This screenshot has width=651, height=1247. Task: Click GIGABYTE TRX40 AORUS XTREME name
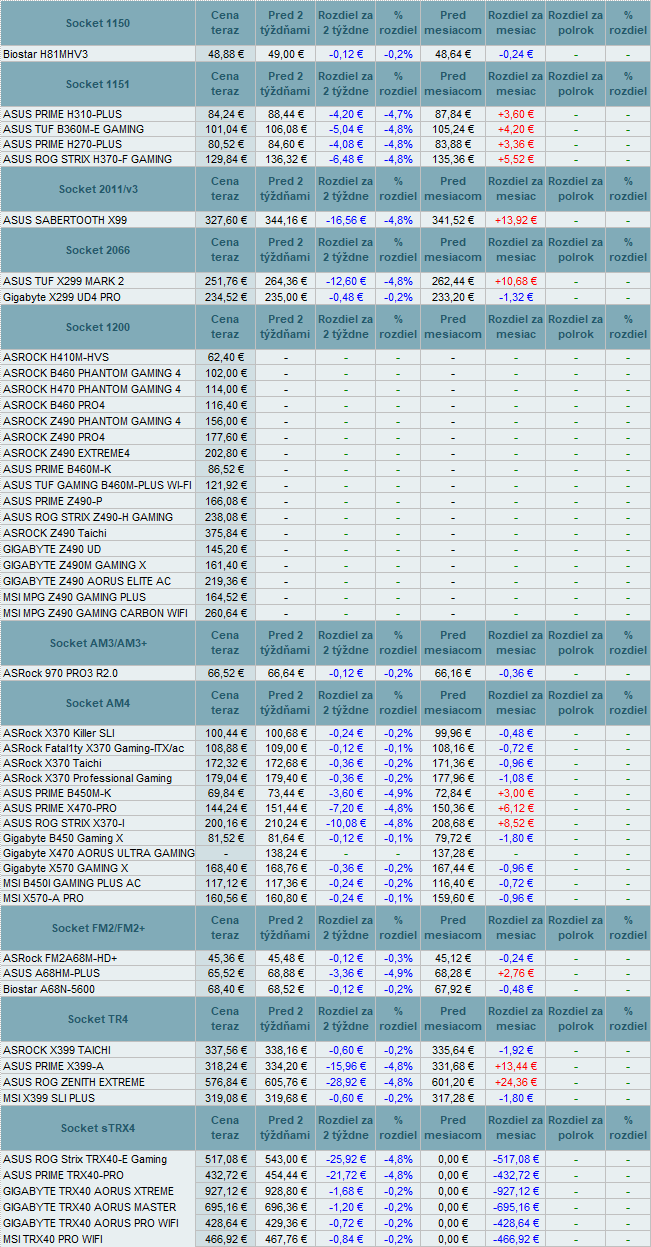(88, 1191)
